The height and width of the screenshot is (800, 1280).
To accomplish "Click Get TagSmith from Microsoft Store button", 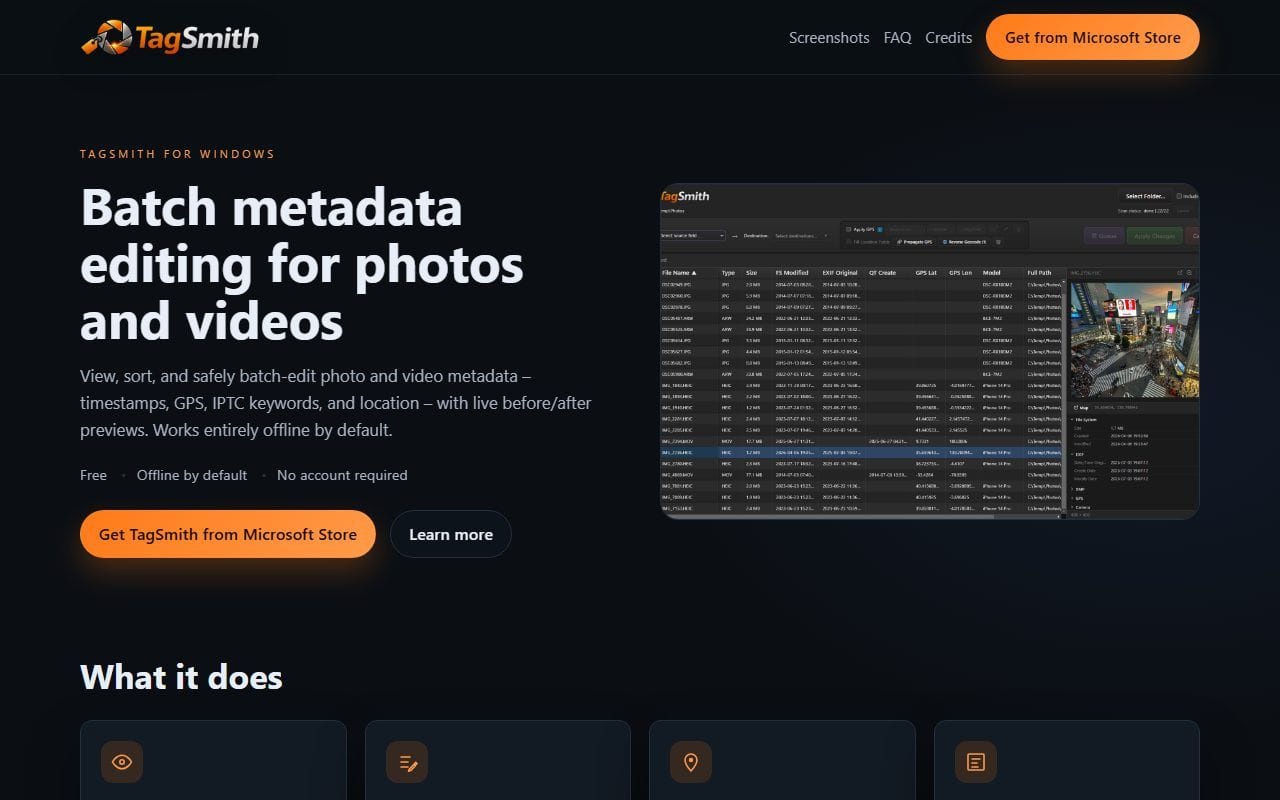I will [228, 534].
